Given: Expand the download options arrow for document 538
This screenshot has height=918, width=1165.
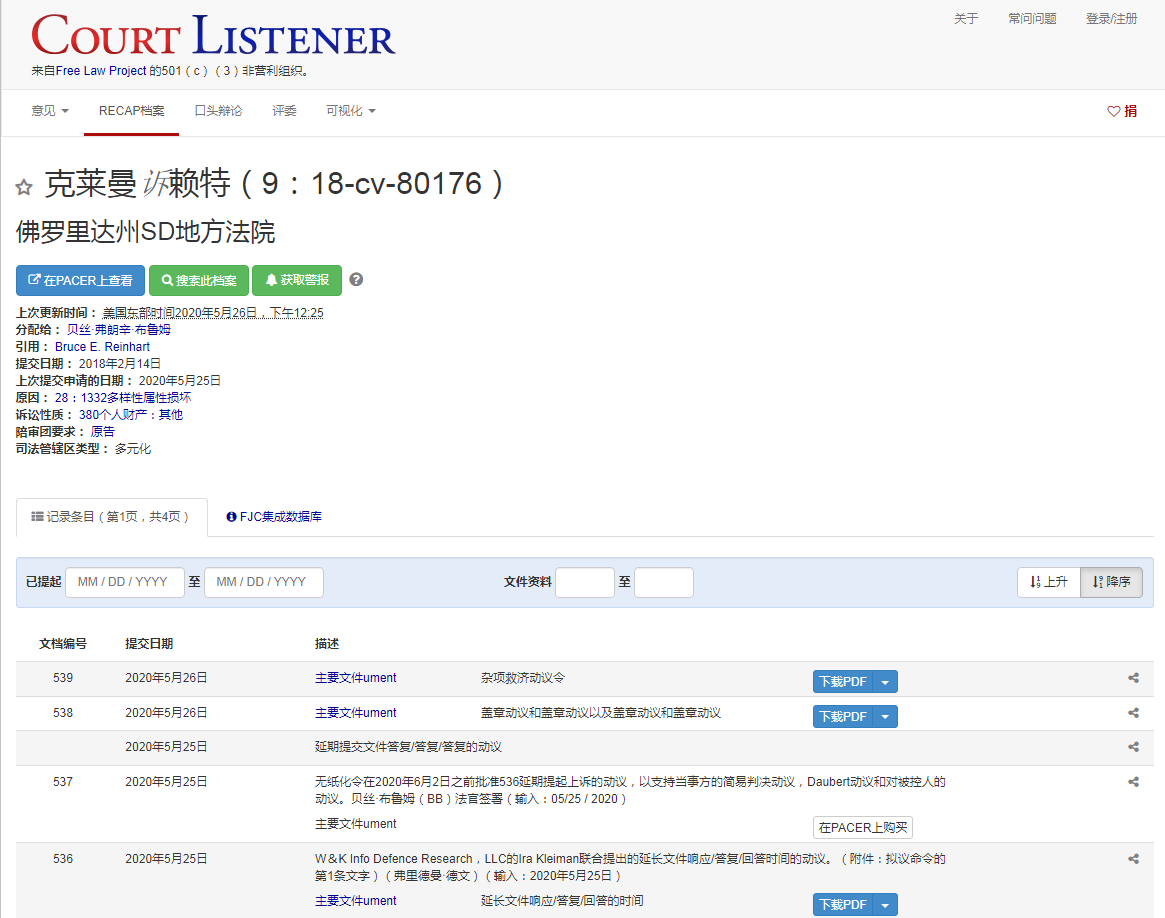Looking at the screenshot, I should [x=885, y=717].
